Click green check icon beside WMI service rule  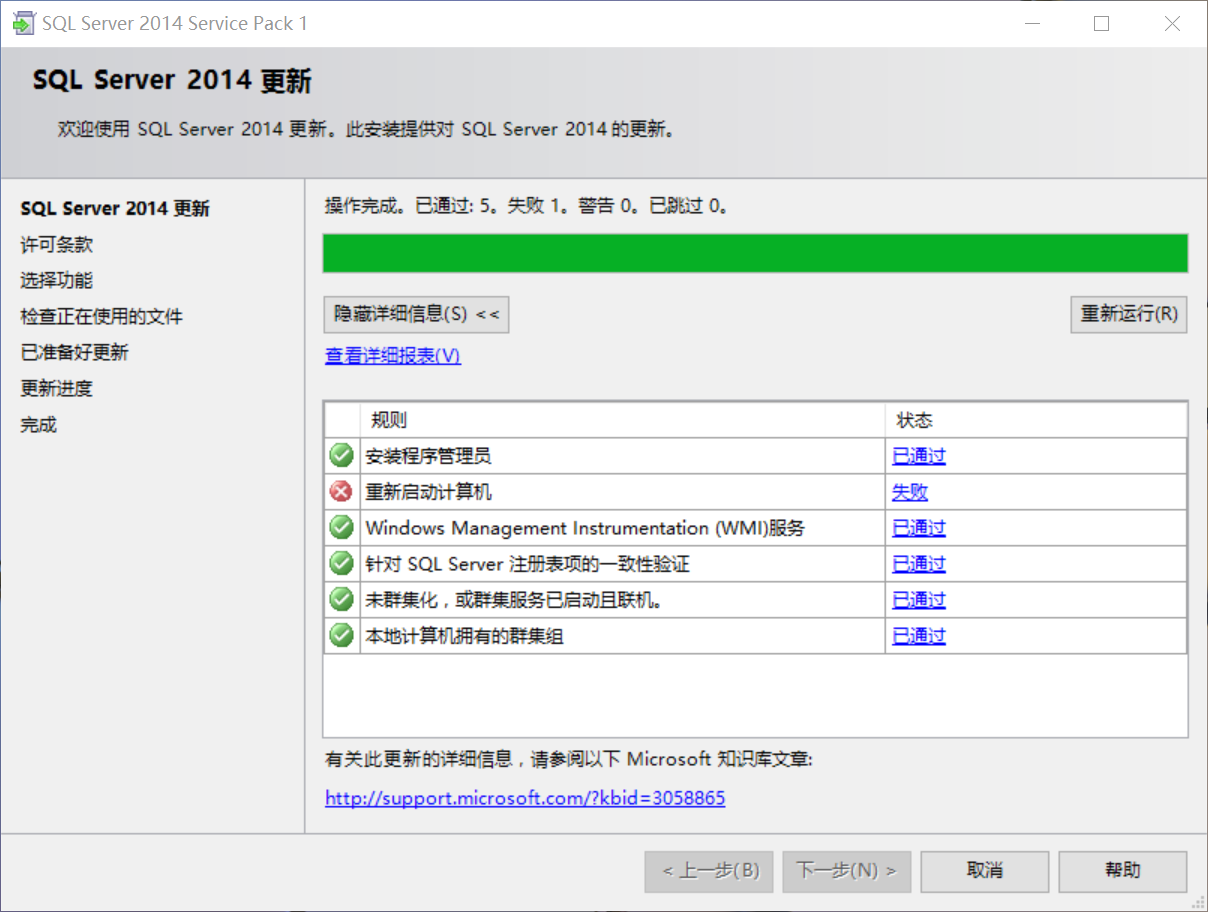(x=342, y=528)
